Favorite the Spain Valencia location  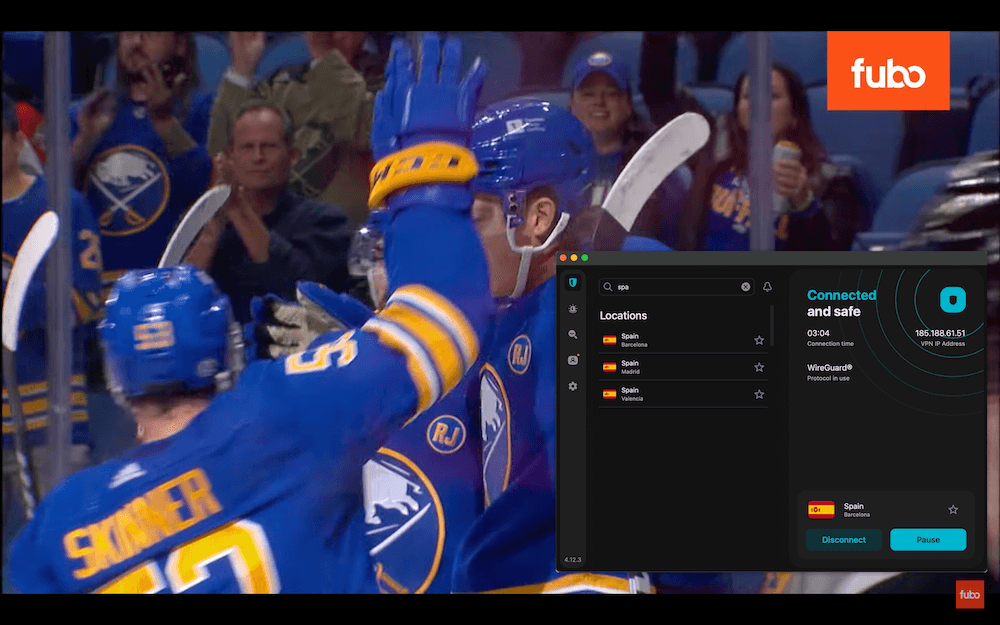[x=759, y=395]
